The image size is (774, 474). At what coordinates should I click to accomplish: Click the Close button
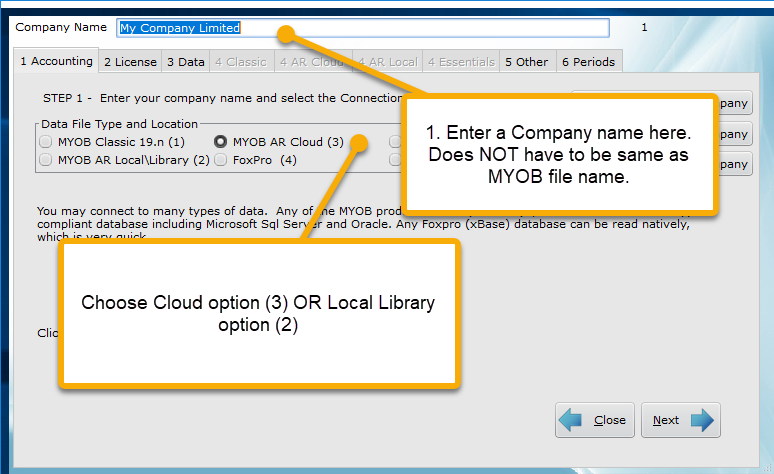click(x=595, y=420)
